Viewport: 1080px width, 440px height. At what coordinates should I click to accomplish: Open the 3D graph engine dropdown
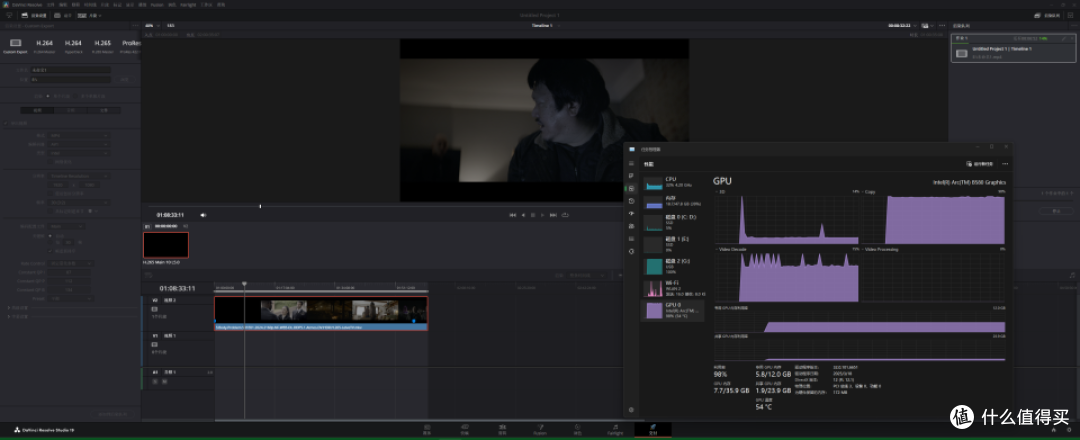[x=718, y=191]
